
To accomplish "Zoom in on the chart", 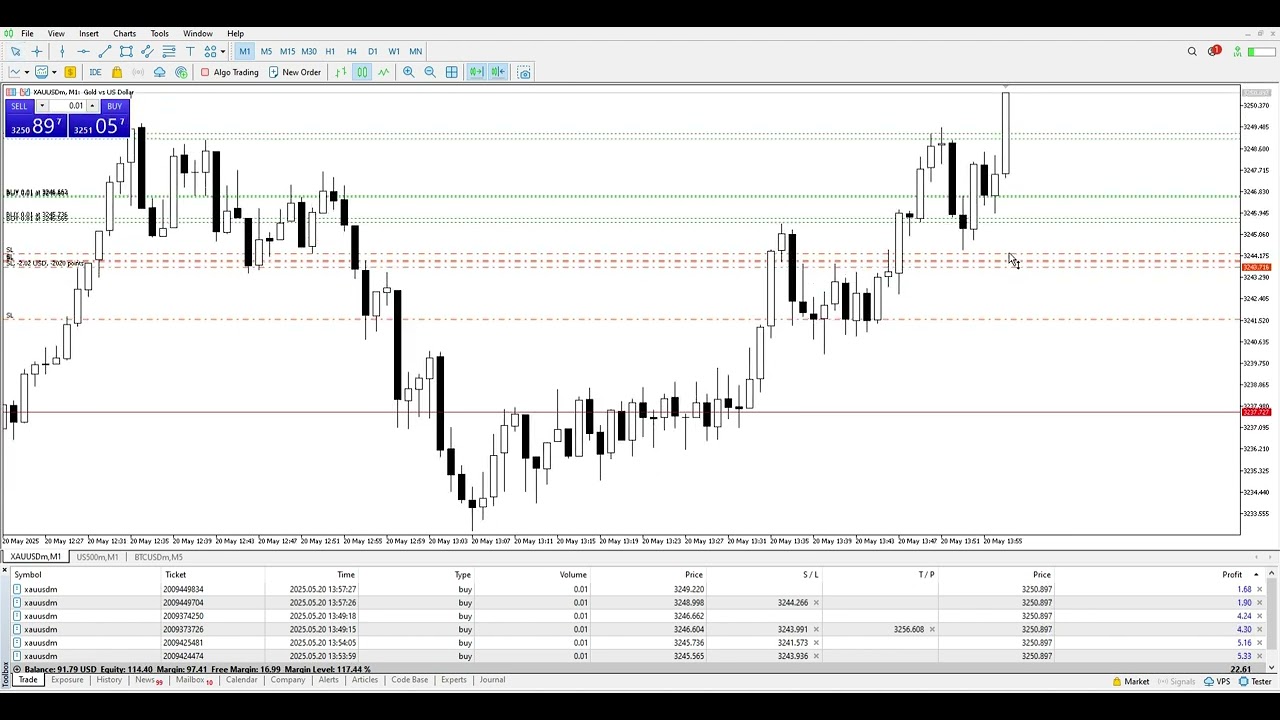I will (x=408, y=72).
